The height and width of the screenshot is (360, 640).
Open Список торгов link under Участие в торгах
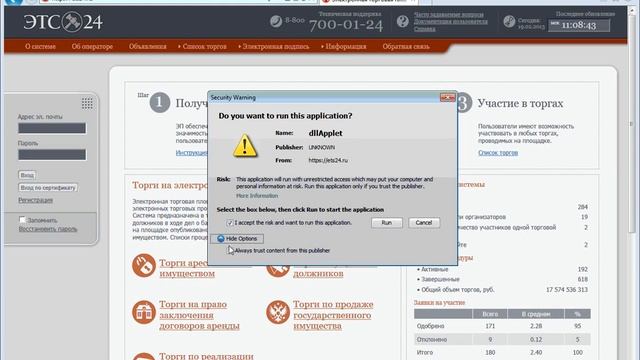point(498,153)
